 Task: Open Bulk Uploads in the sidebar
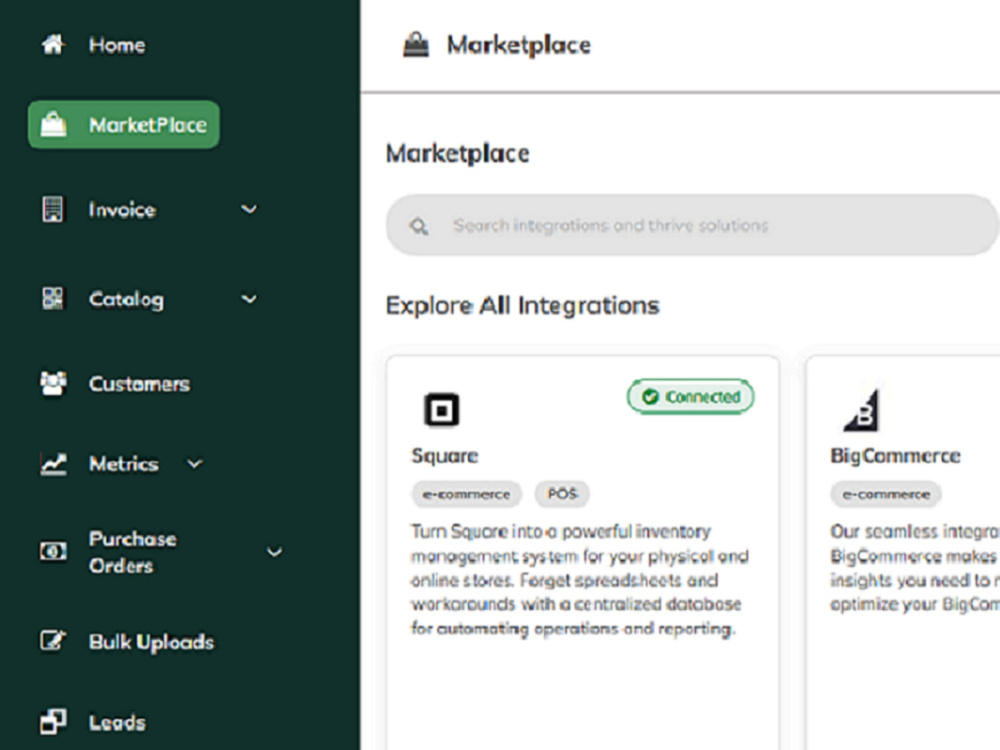coord(151,642)
